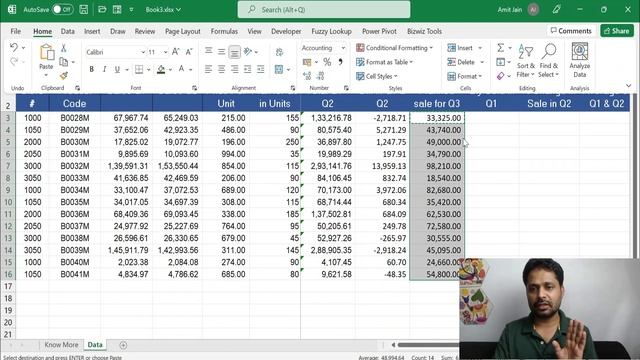Open the Know More sheet tab
The image size is (640, 360).
click(x=61, y=345)
